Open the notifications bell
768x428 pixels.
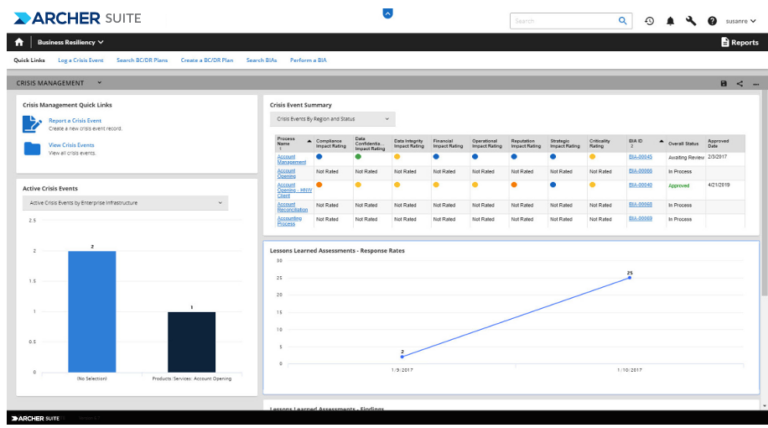(670, 20)
